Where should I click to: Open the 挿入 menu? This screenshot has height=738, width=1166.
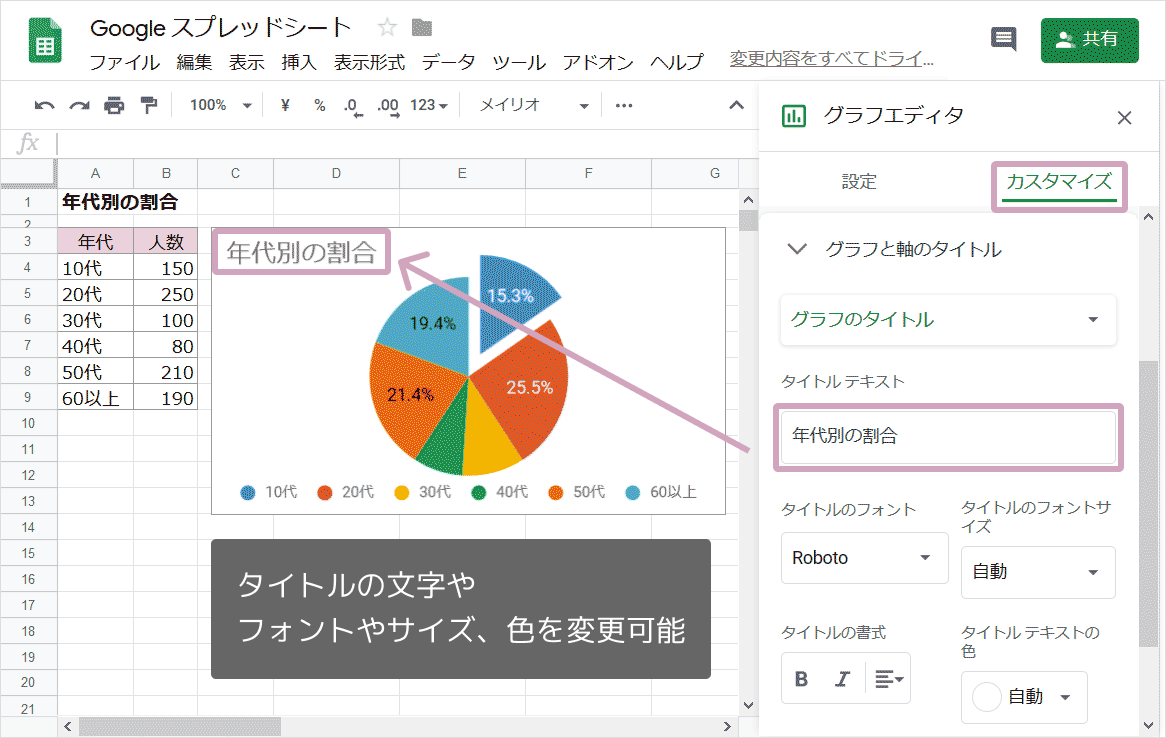(301, 61)
